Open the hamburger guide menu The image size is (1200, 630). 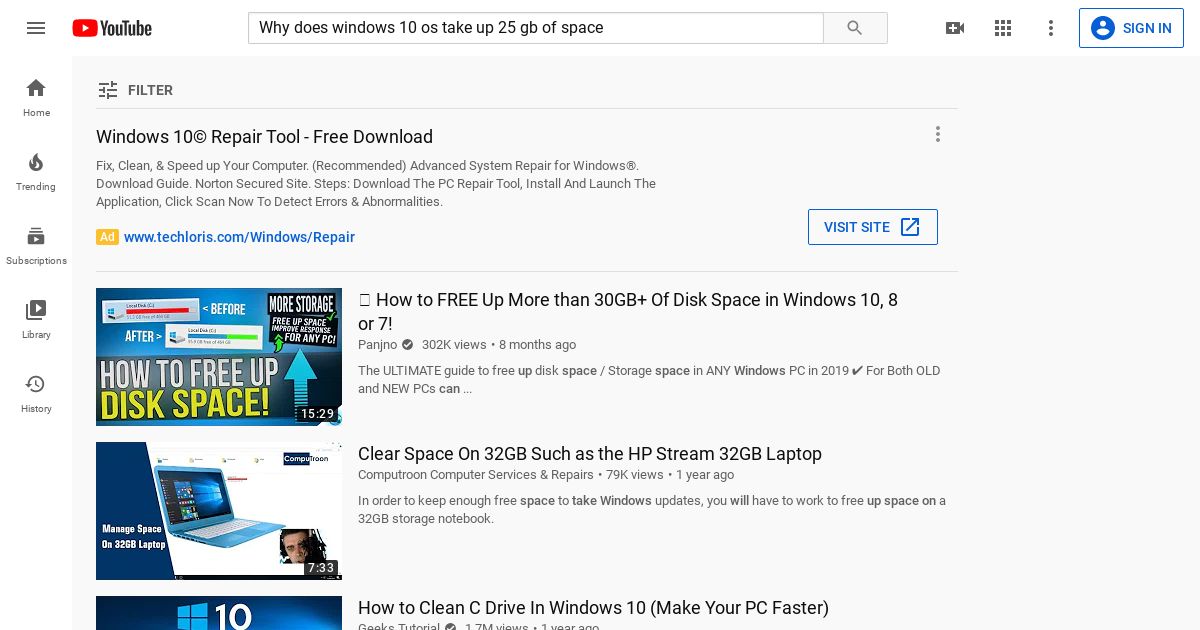36,28
